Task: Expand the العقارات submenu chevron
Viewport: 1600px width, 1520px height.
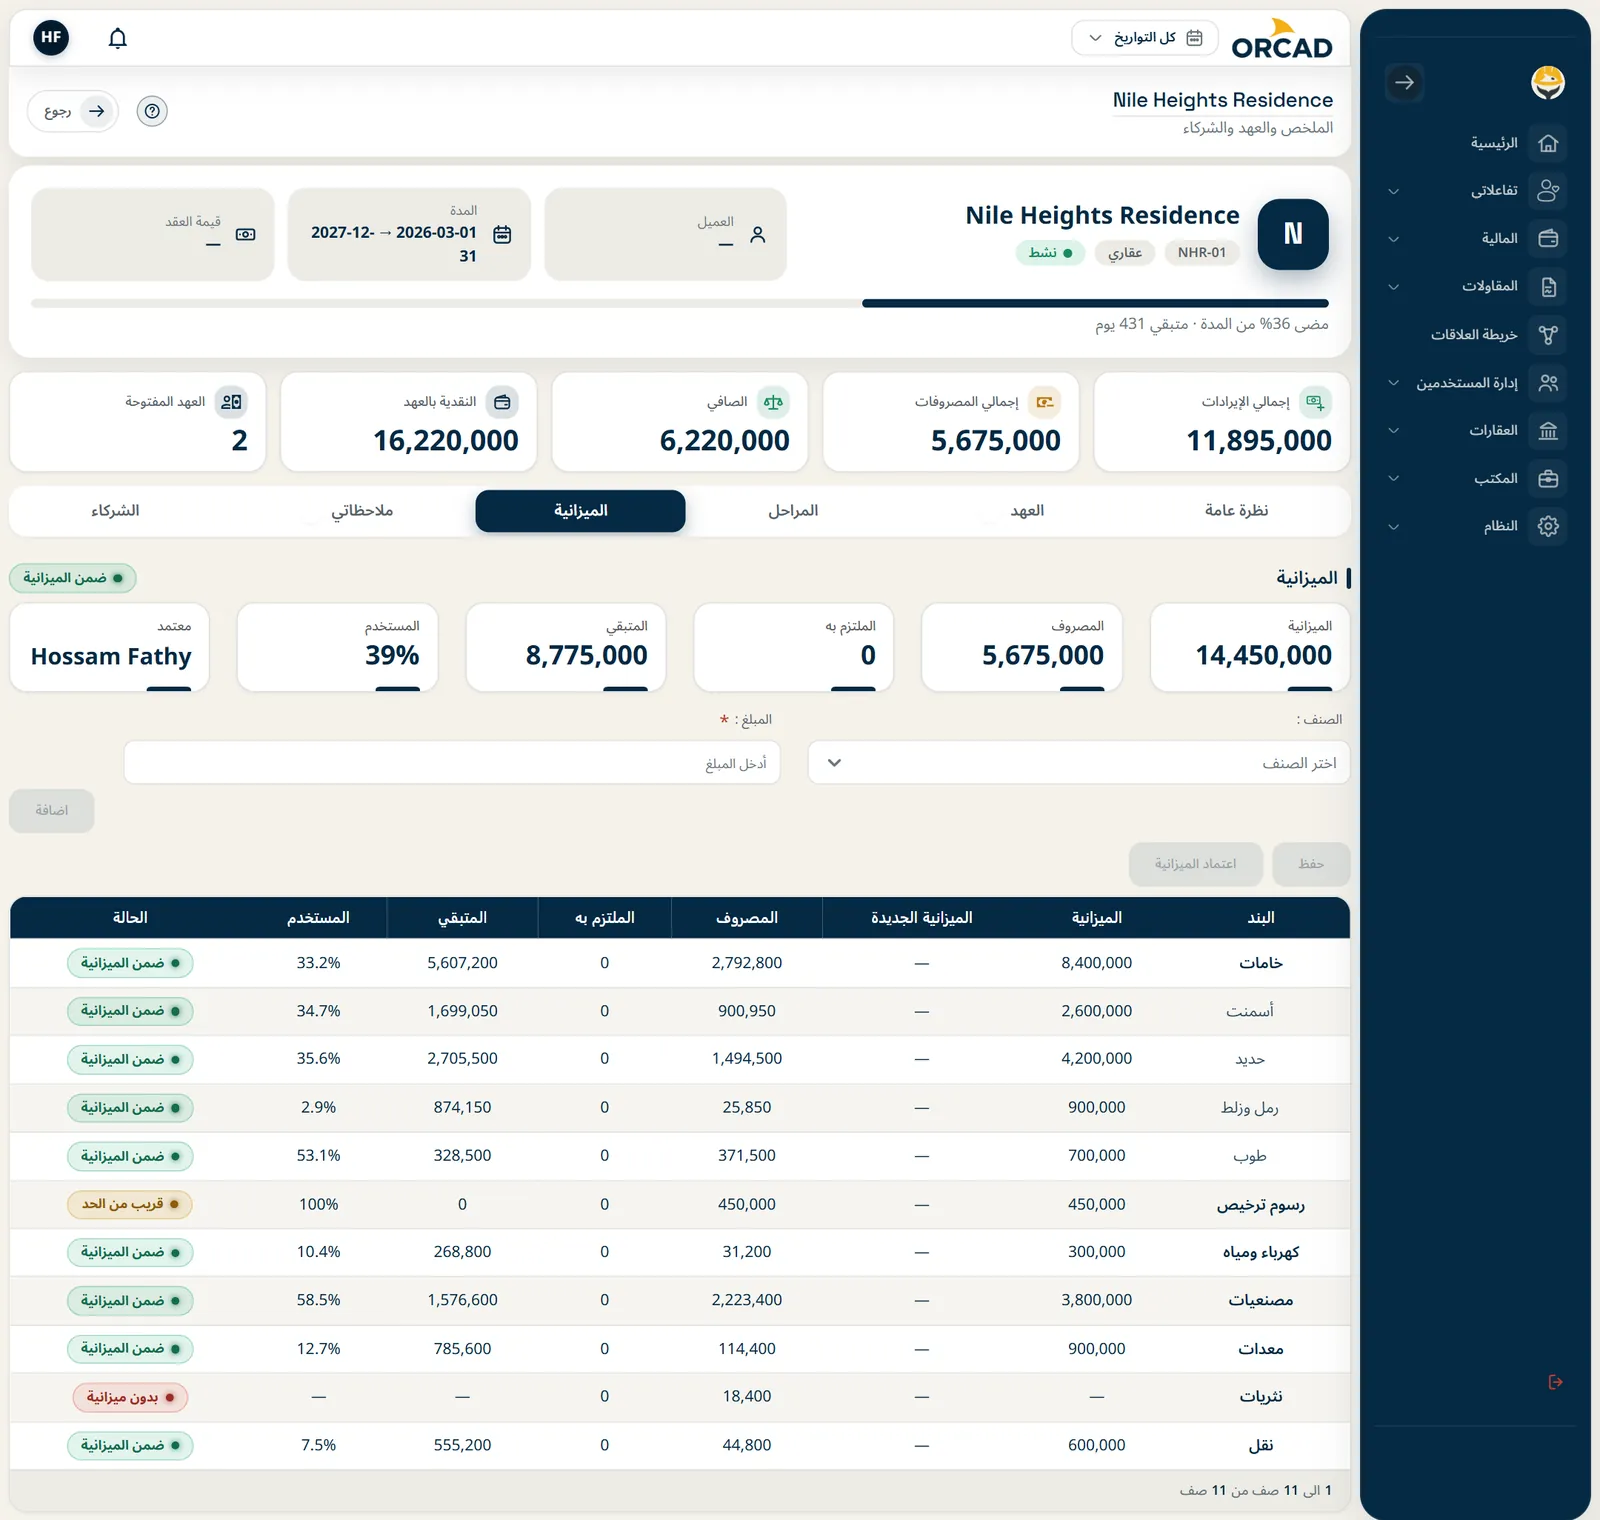Action: pos(1393,431)
